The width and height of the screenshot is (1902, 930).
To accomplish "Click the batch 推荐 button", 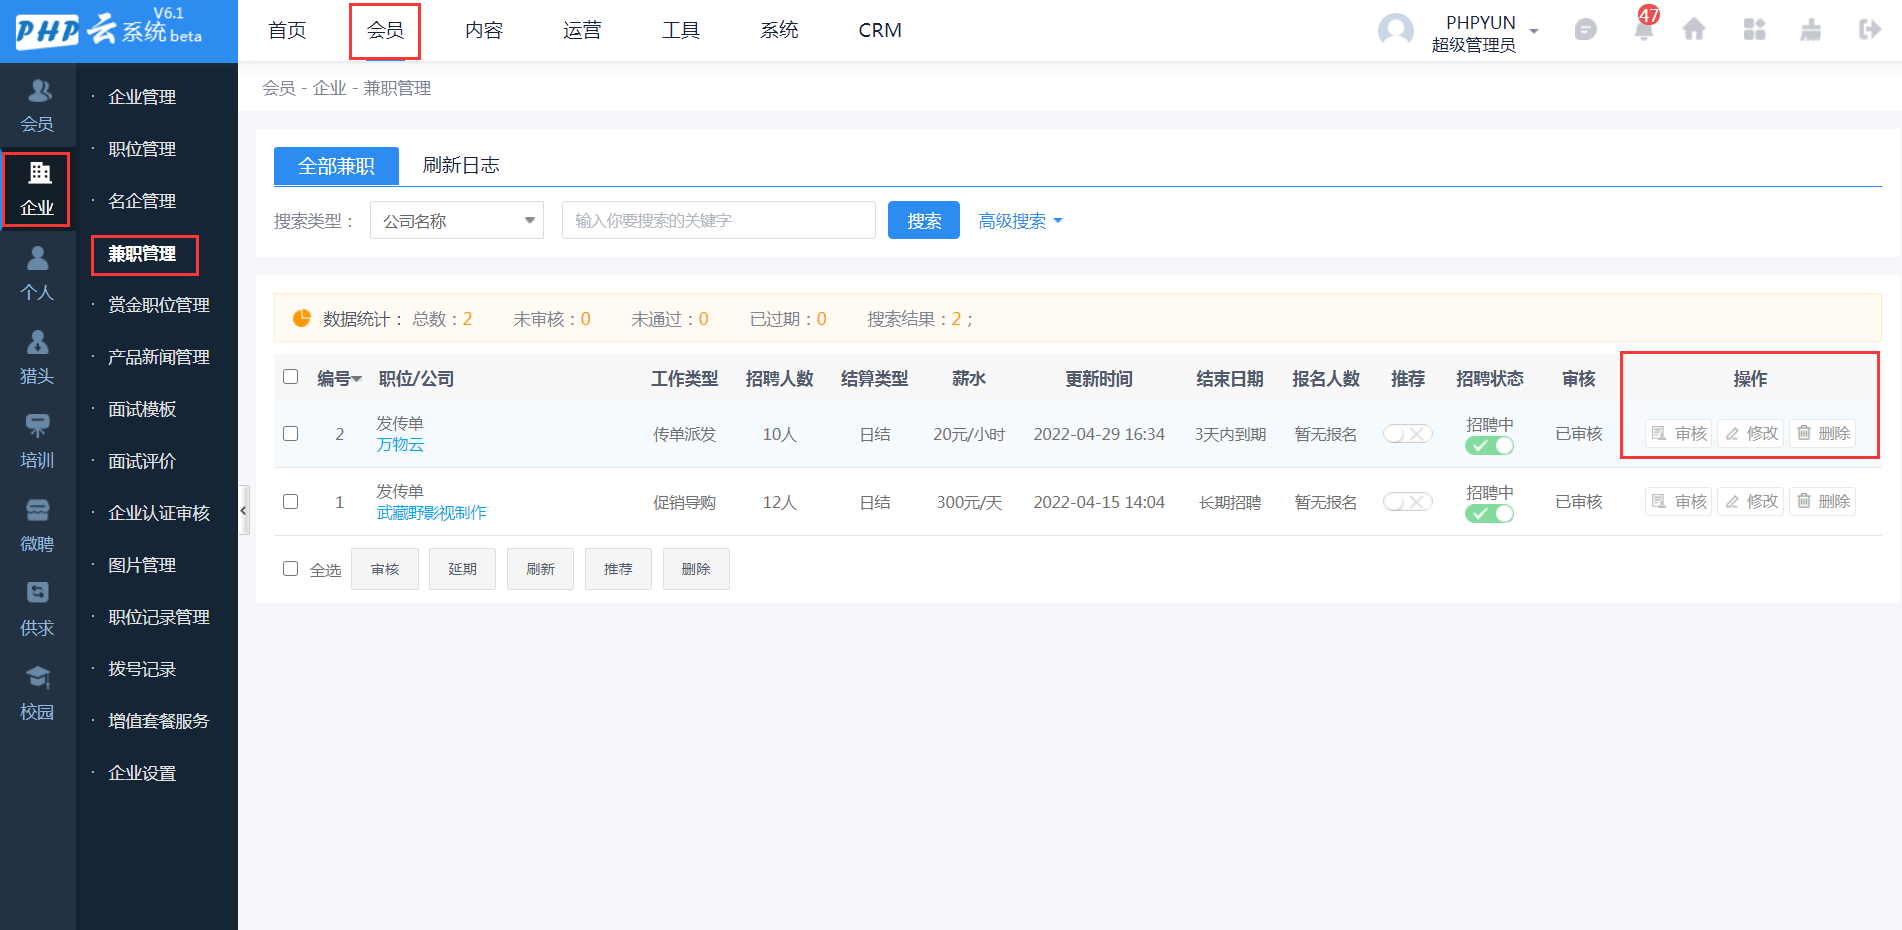I will (618, 569).
